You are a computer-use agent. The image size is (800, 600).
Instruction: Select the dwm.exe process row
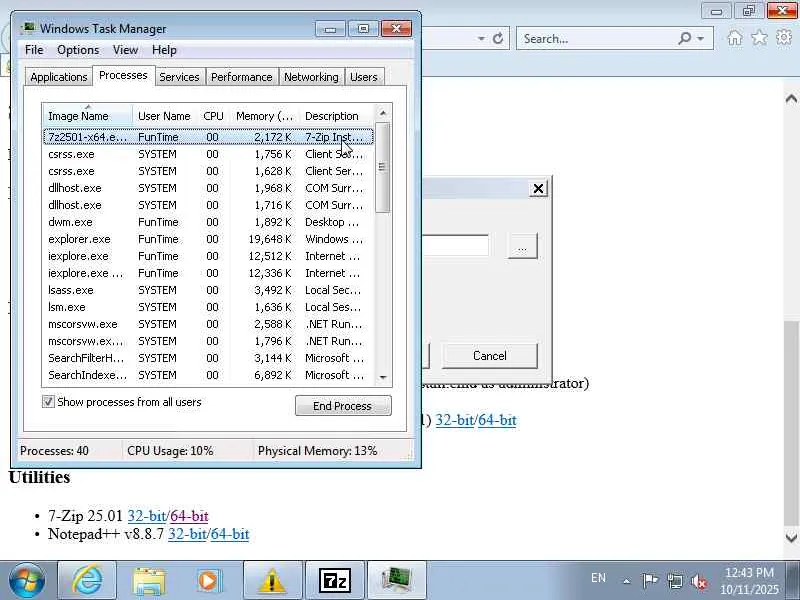point(208,222)
